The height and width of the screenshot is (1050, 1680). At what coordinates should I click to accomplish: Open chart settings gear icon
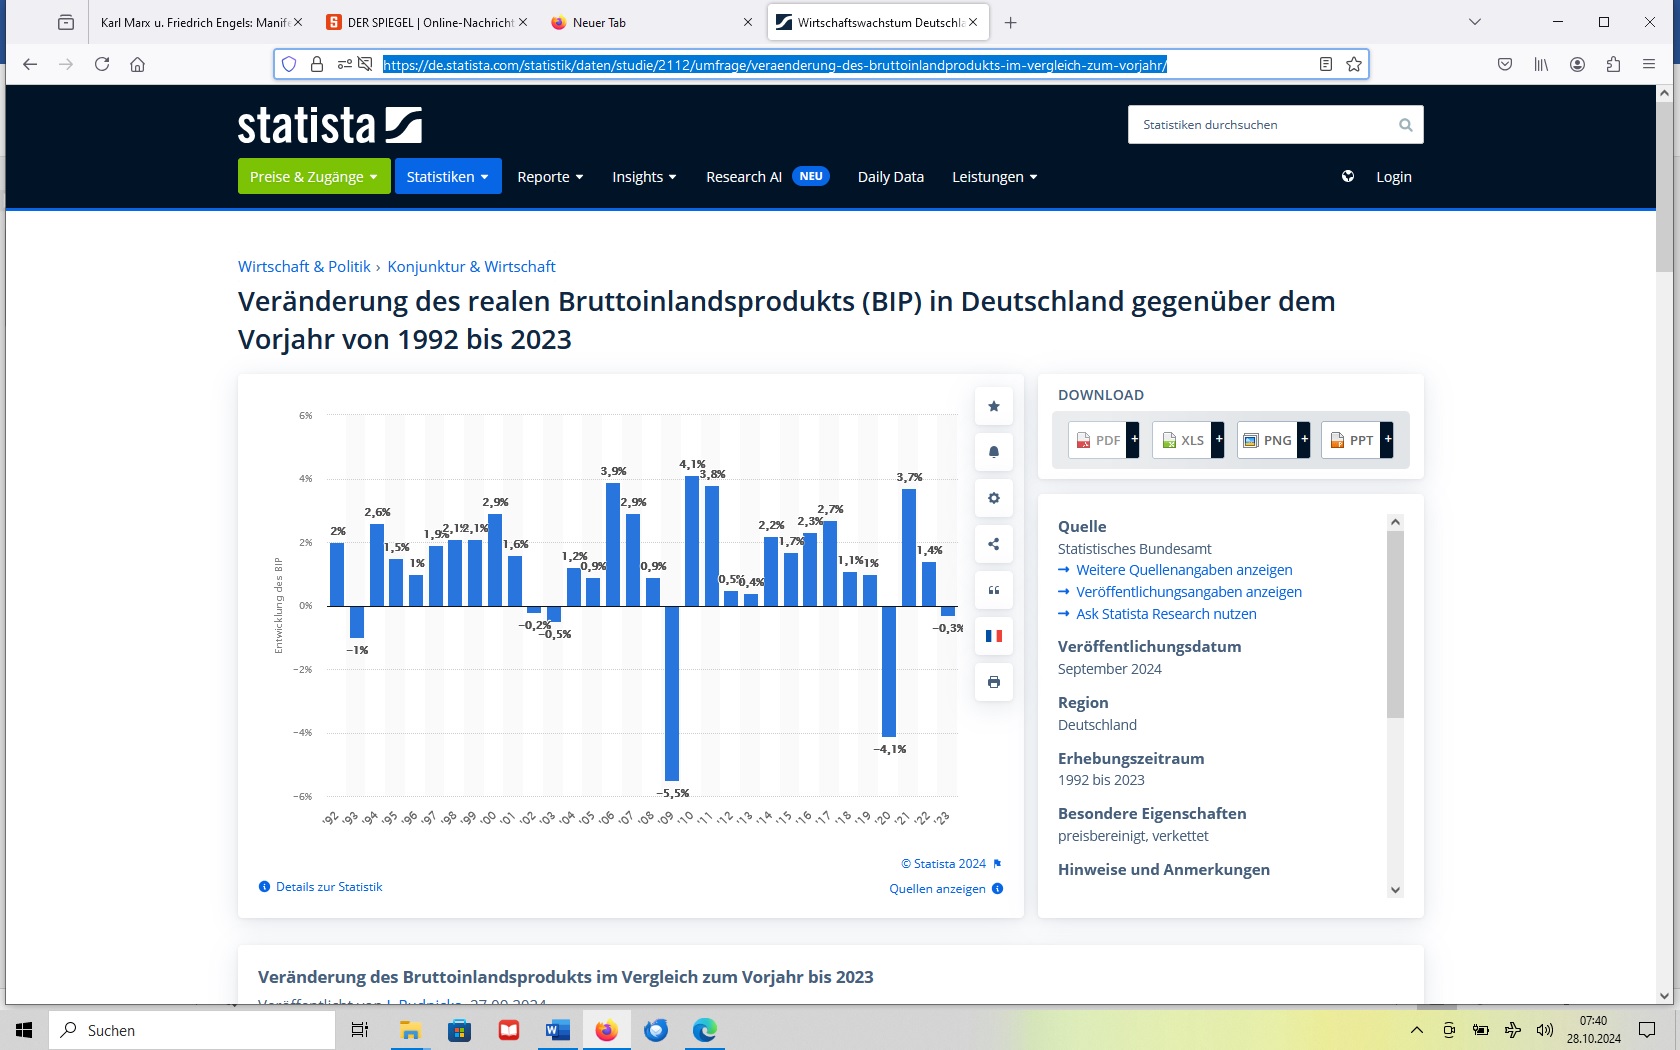click(993, 498)
